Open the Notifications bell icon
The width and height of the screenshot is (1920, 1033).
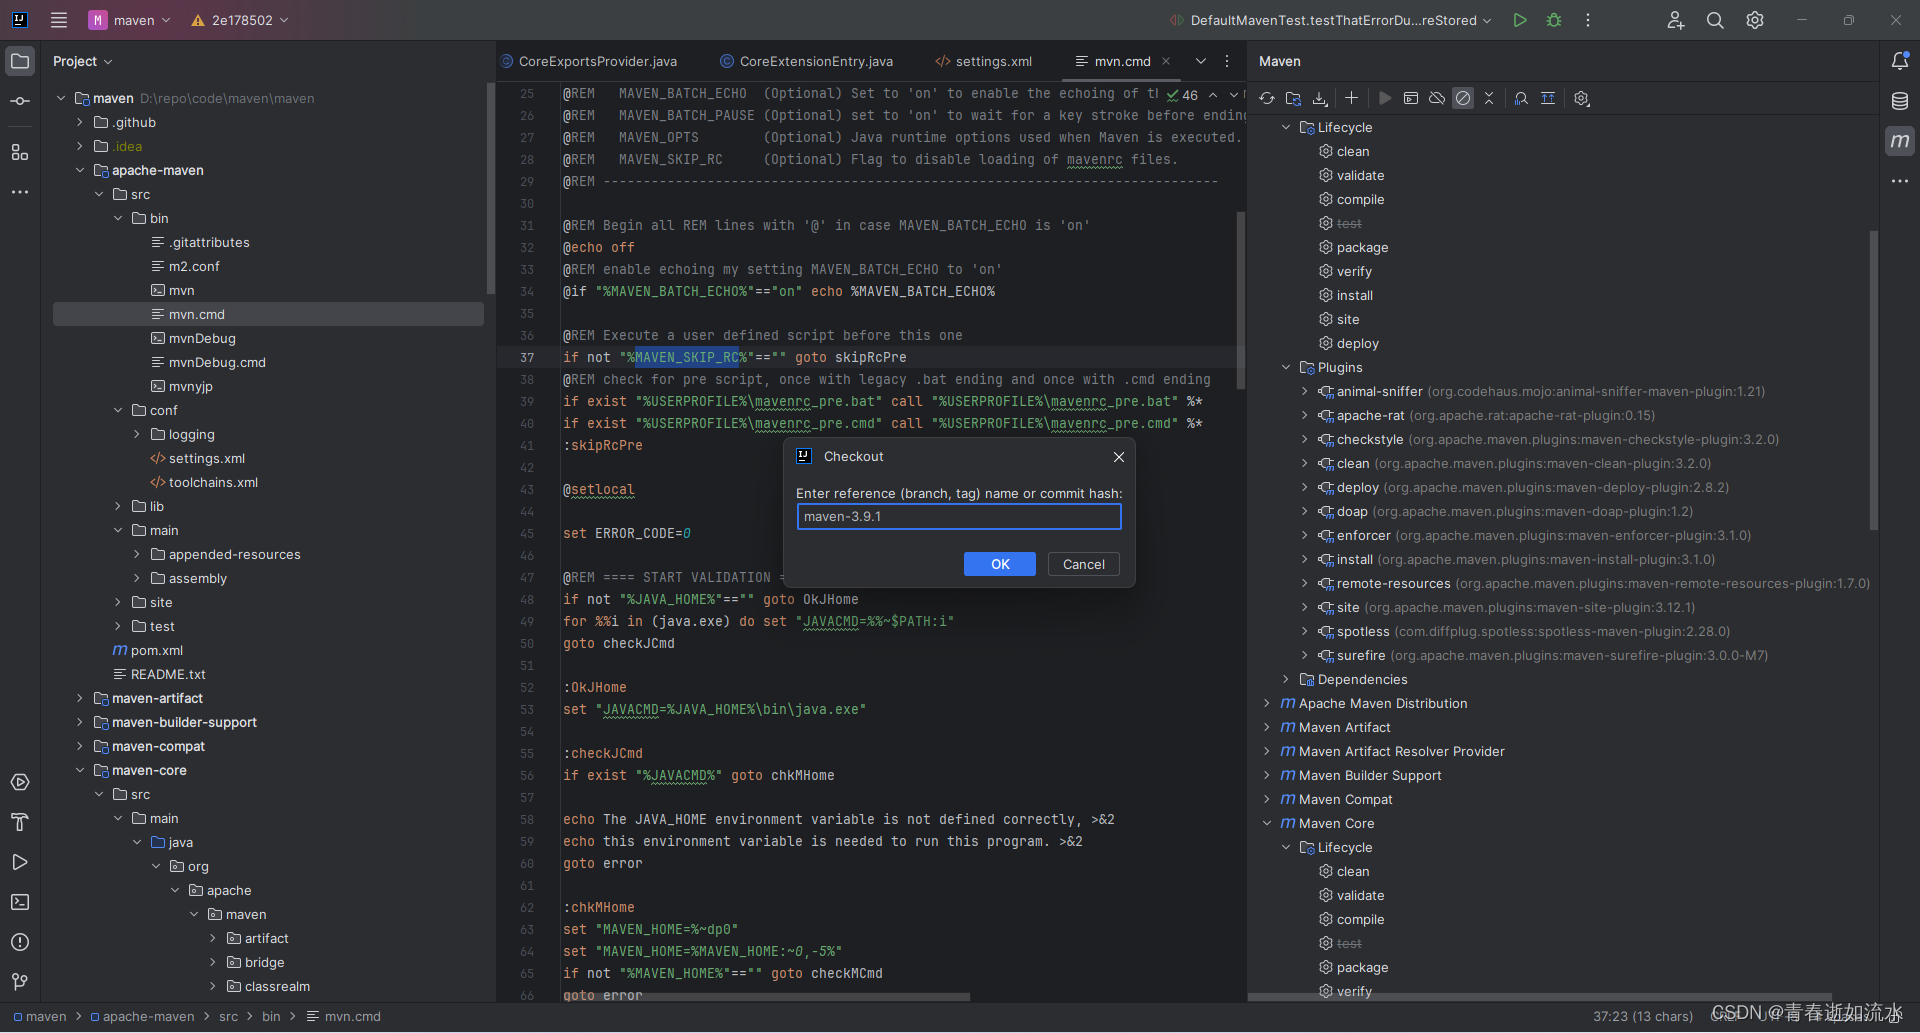coord(1900,61)
